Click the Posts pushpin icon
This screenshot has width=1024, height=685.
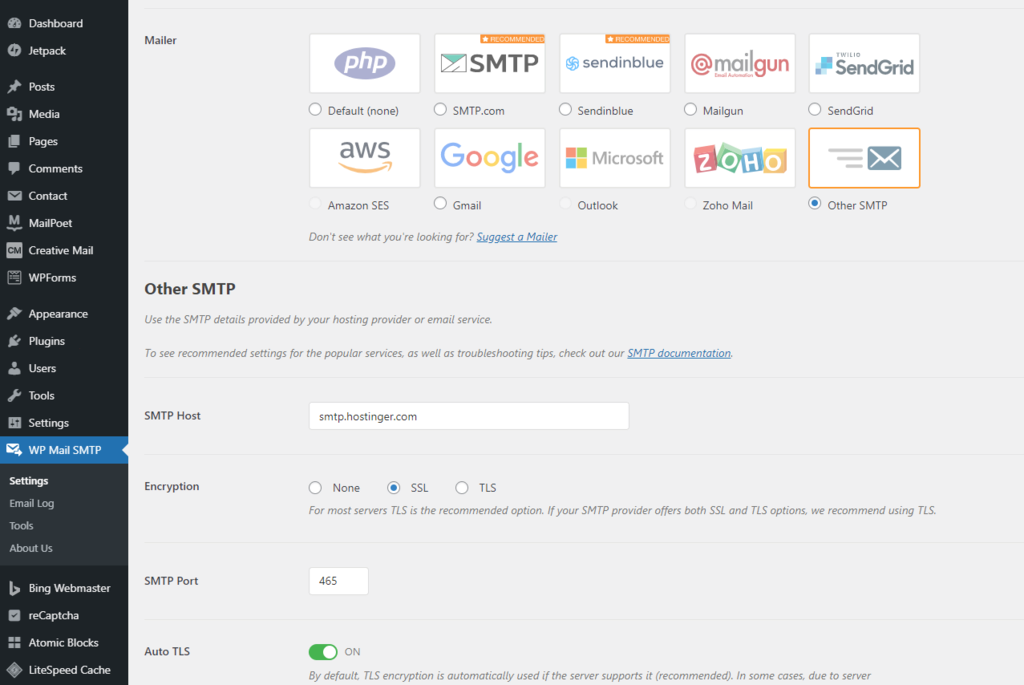pyautogui.click(x=14, y=87)
